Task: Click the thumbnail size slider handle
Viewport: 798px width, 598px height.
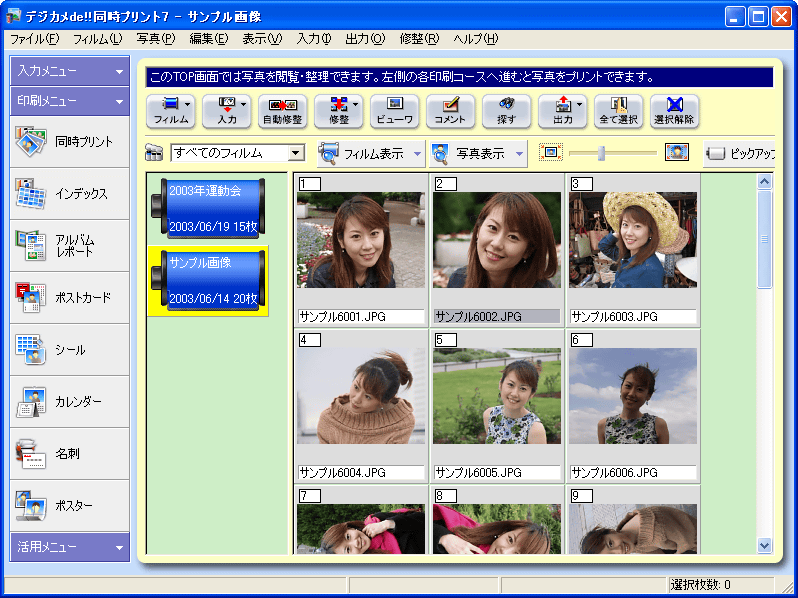Action: coord(601,153)
